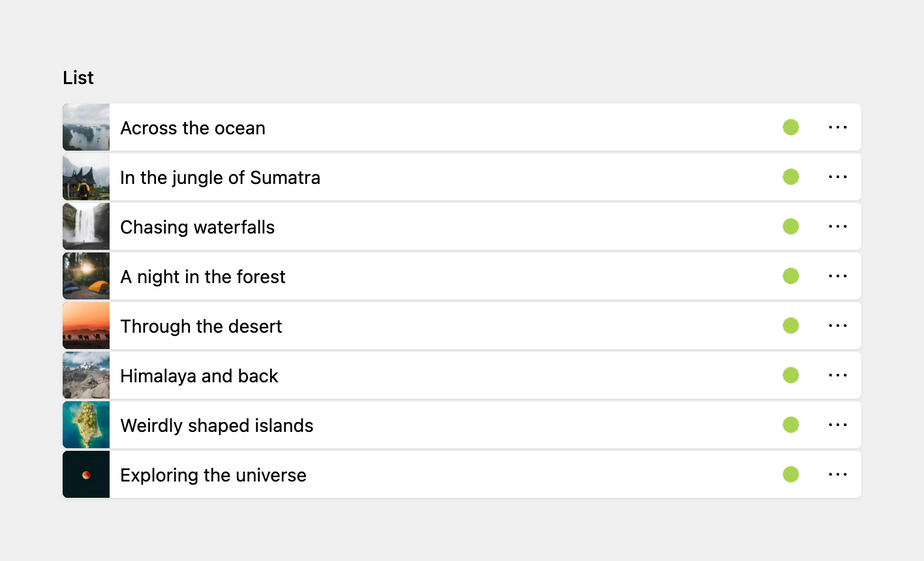Click the red planet thumbnail

point(86,475)
